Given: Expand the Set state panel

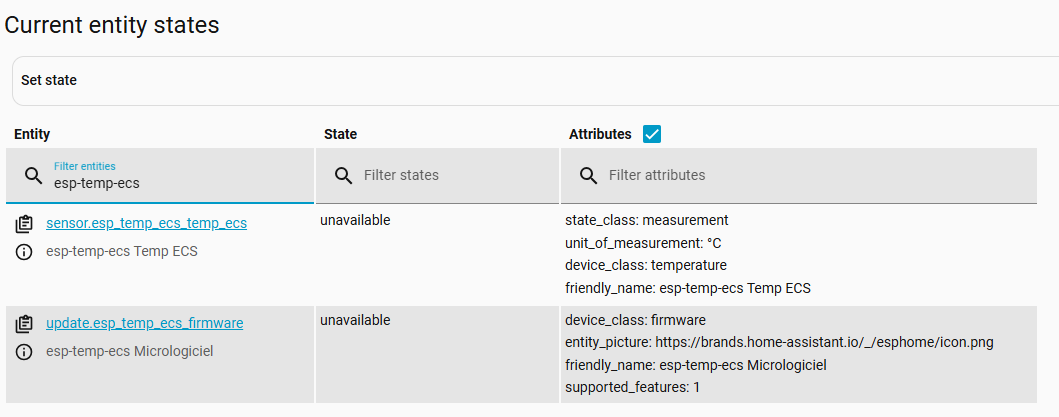Looking at the screenshot, I should pos(535,80).
